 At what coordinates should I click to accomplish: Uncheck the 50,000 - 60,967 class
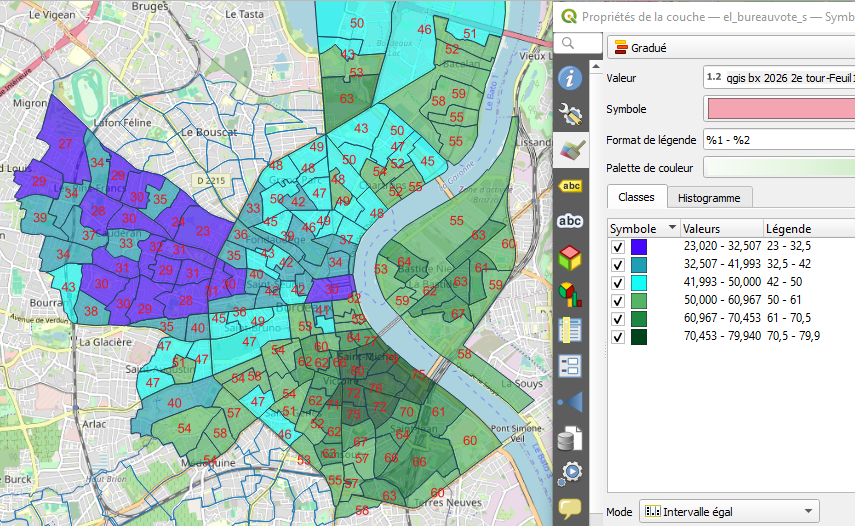coord(617,301)
